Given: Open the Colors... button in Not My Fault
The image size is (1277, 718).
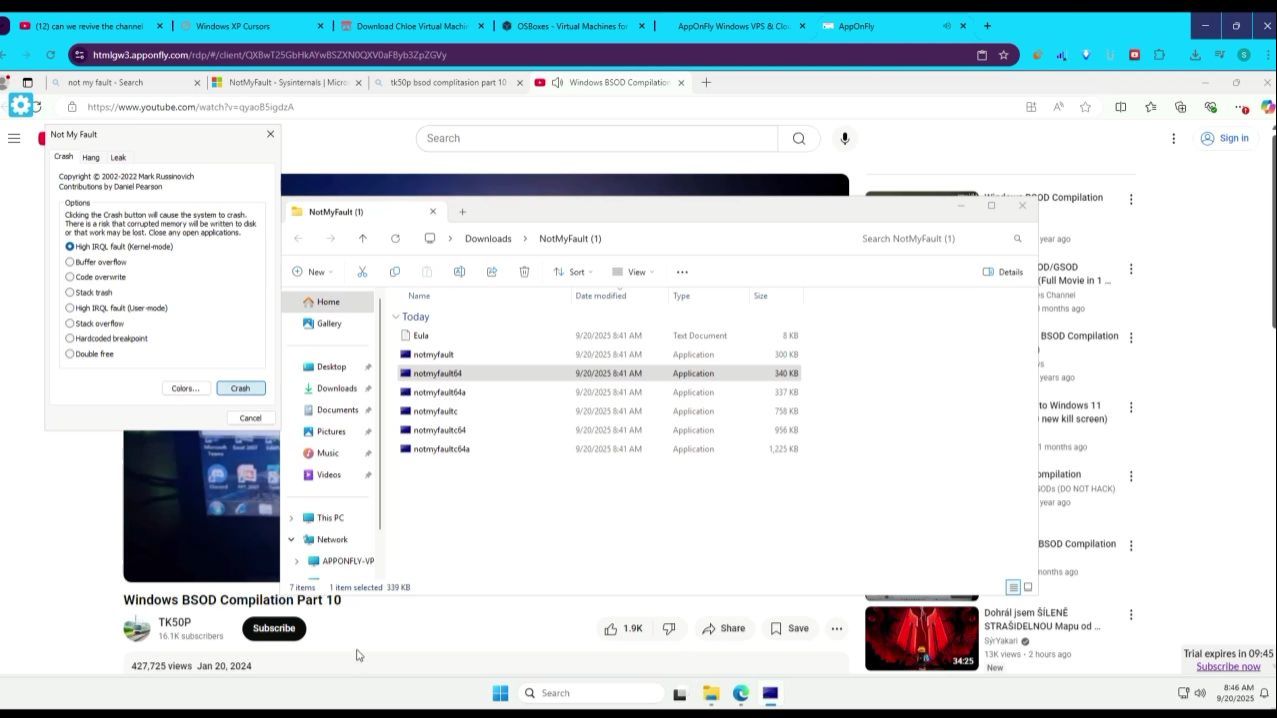Looking at the screenshot, I should point(185,389).
